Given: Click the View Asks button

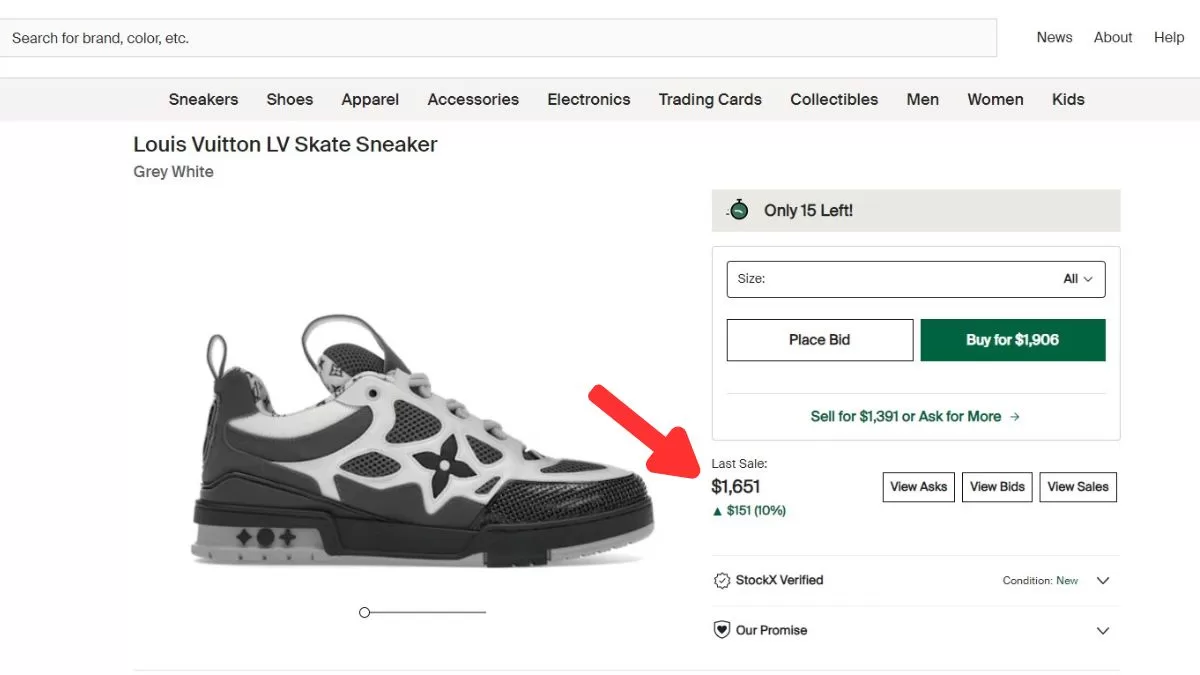Looking at the screenshot, I should pyautogui.click(x=918, y=487).
